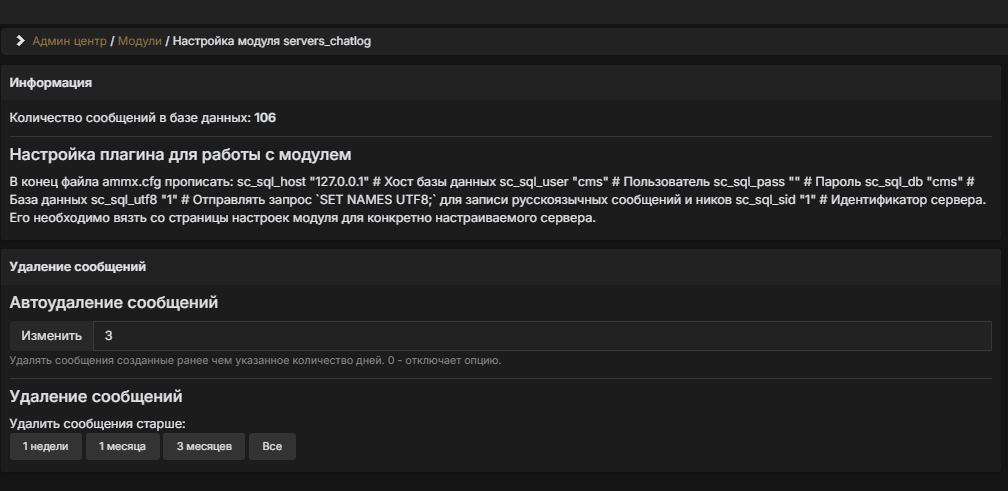The width and height of the screenshot is (1008, 491).
Task: Click the Настройка модуля servers_chatlog breadcrumb text
Action: 271,41
